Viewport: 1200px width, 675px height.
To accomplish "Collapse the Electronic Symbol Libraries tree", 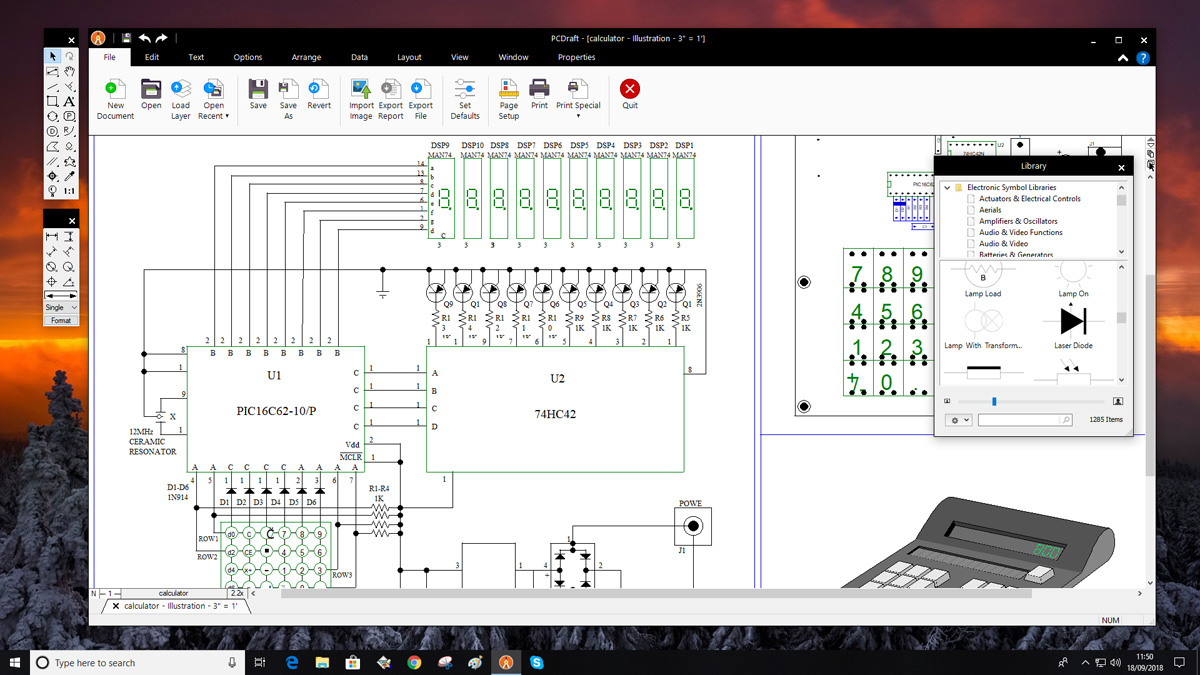I will coord(947,187).
